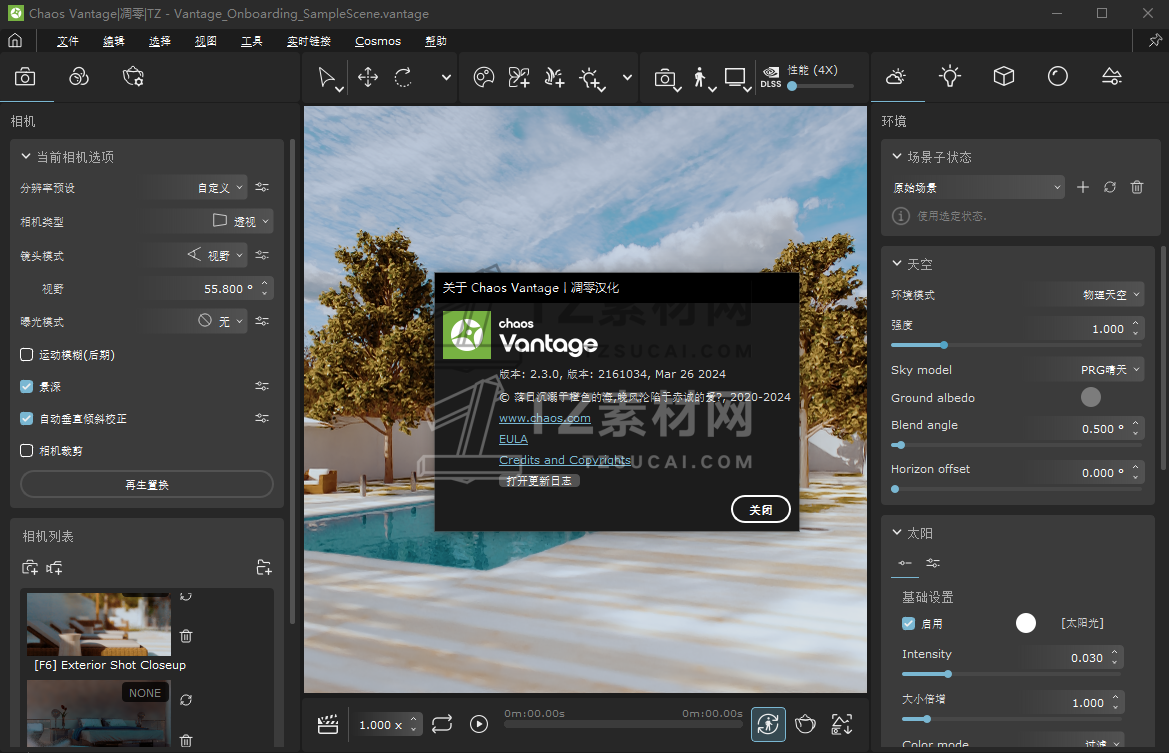The image size is (1169, 753).
Task: Click the move transform tool
Action: (x=367, y=78)
